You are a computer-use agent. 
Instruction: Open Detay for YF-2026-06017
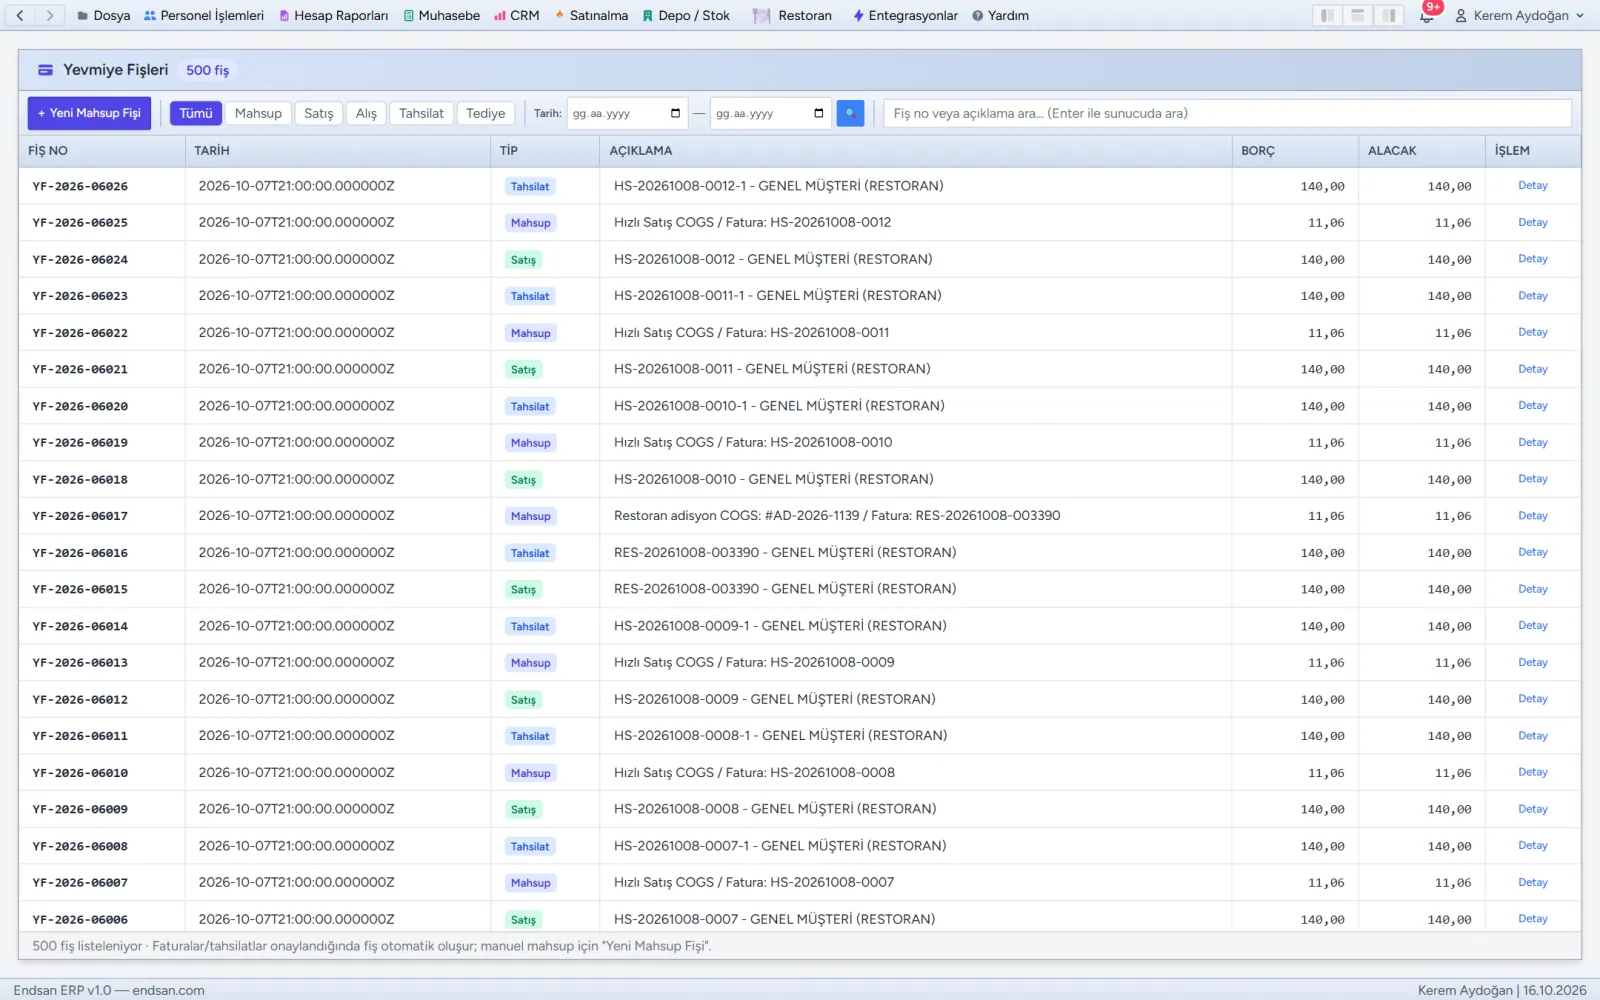(x=1532, y=515)
